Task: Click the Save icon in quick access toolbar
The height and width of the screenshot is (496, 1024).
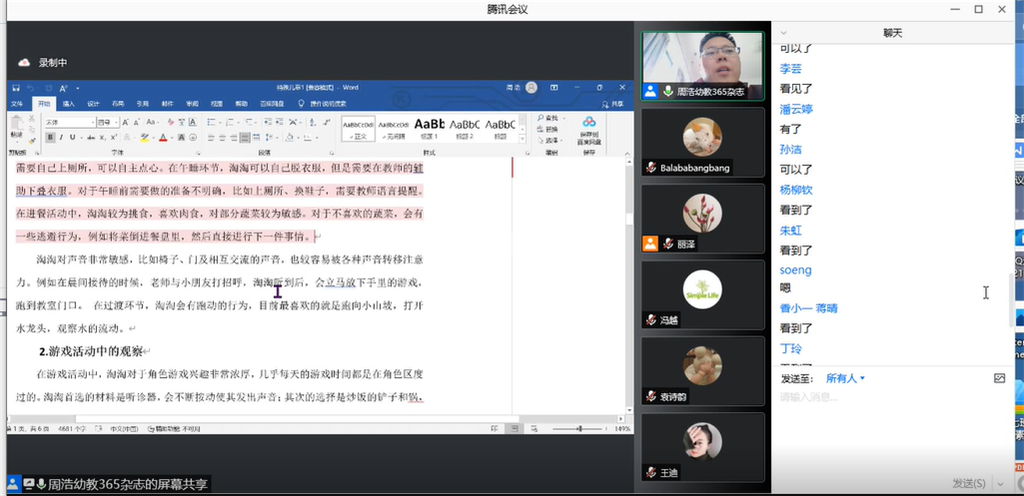Action: click(14, 87)
